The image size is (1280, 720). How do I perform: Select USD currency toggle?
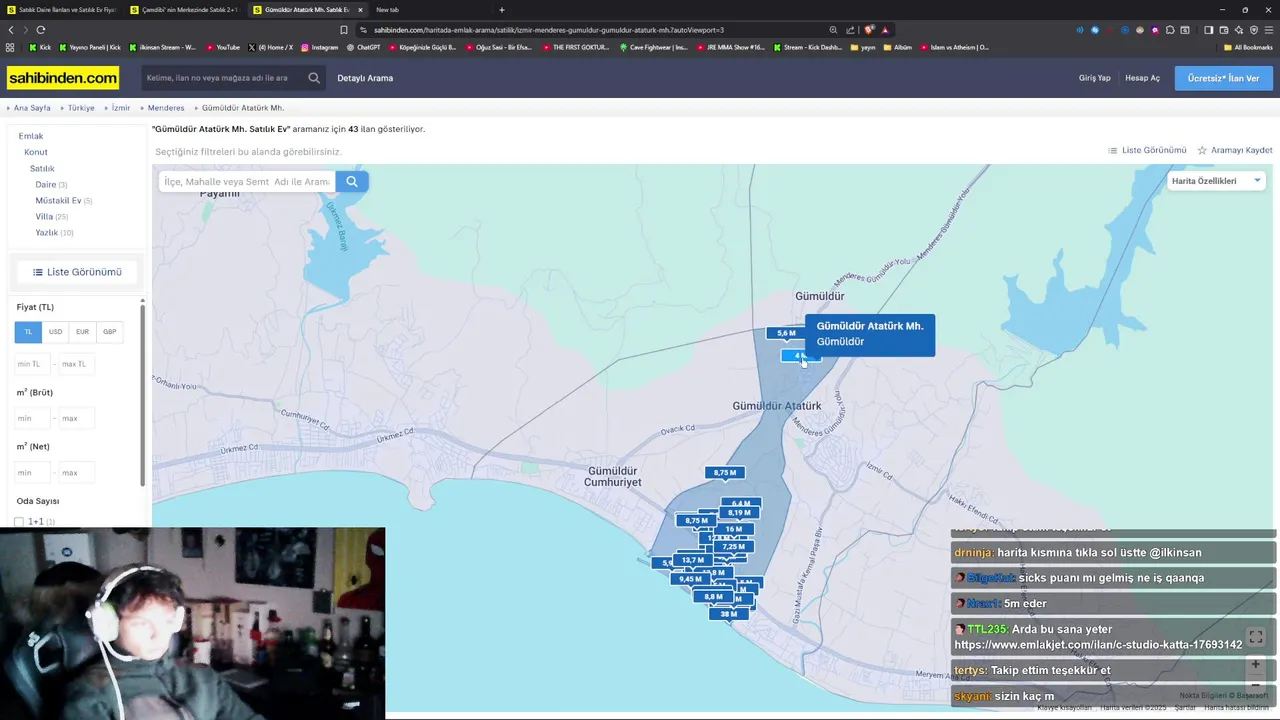55,332
